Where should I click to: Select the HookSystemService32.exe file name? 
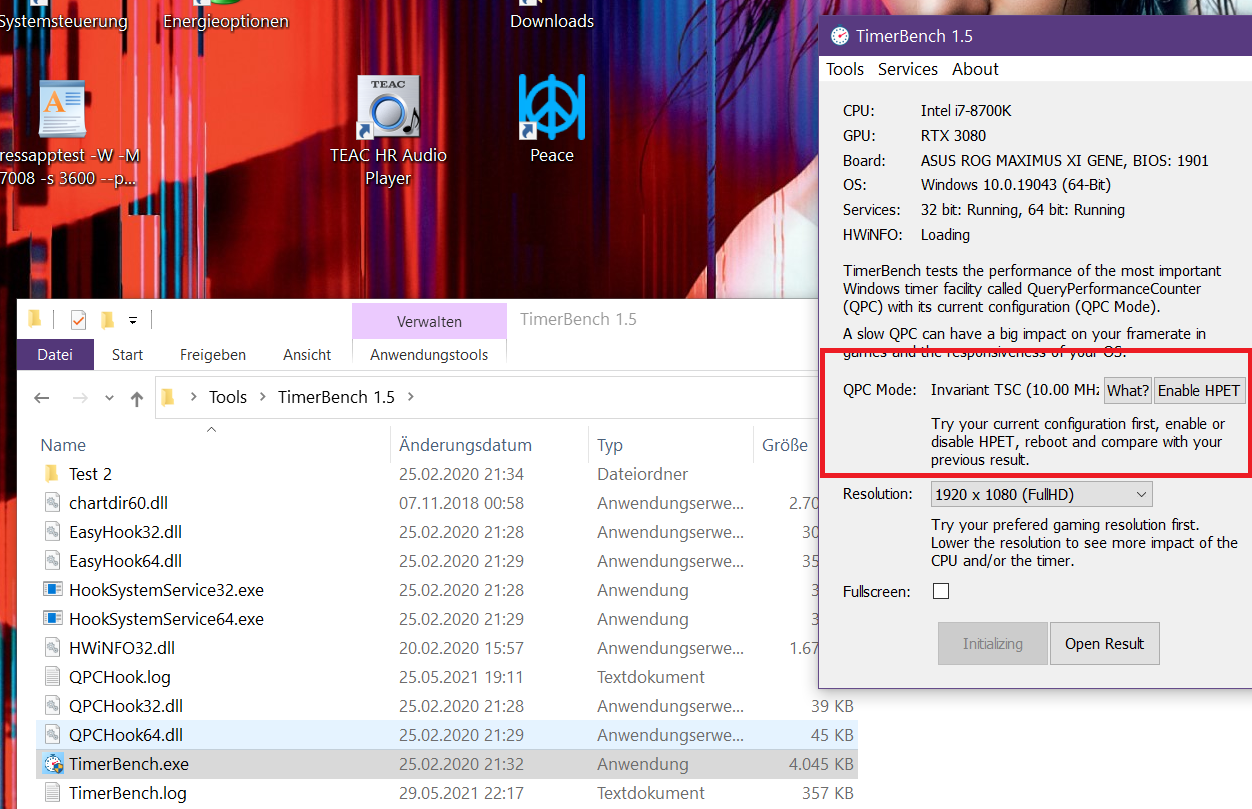pos(166,590)
